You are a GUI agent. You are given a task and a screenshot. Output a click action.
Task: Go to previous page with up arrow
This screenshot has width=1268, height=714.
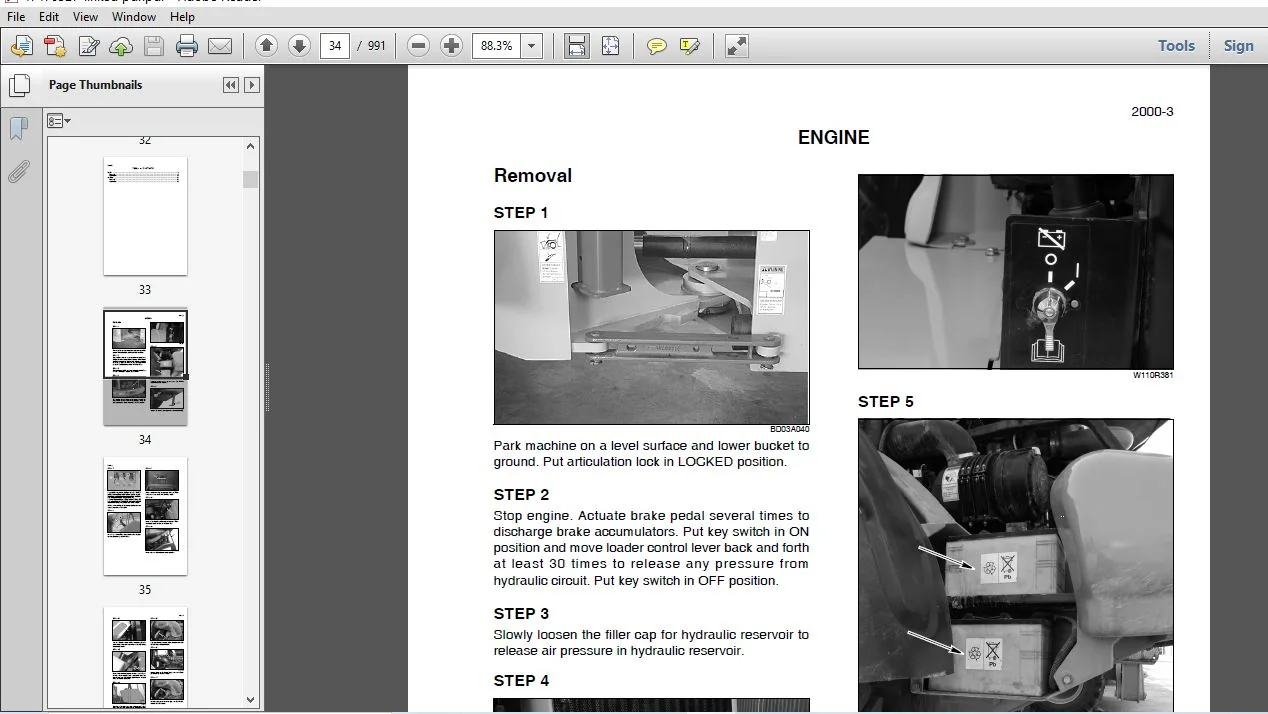click(266, 45)
